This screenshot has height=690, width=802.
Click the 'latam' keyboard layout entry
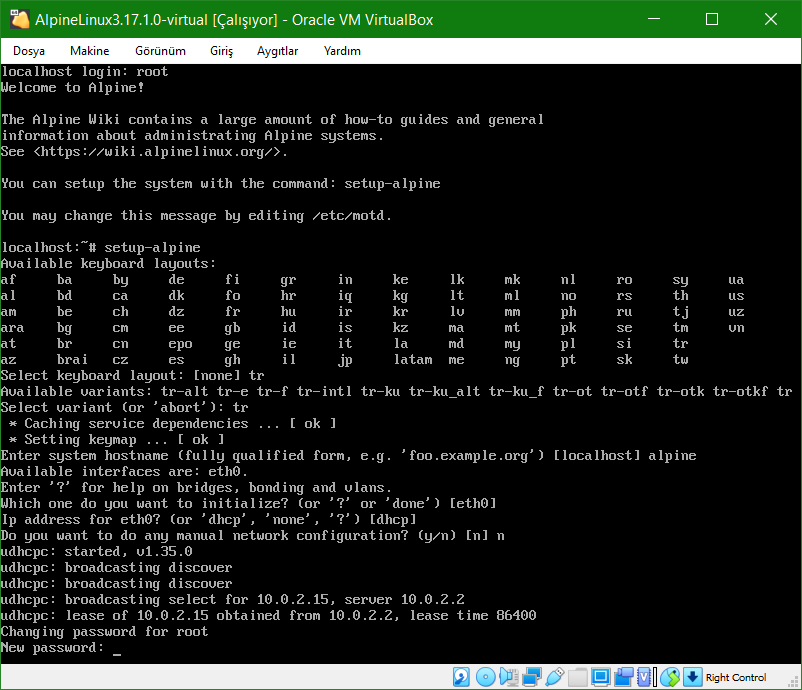[x=413, y=360]
